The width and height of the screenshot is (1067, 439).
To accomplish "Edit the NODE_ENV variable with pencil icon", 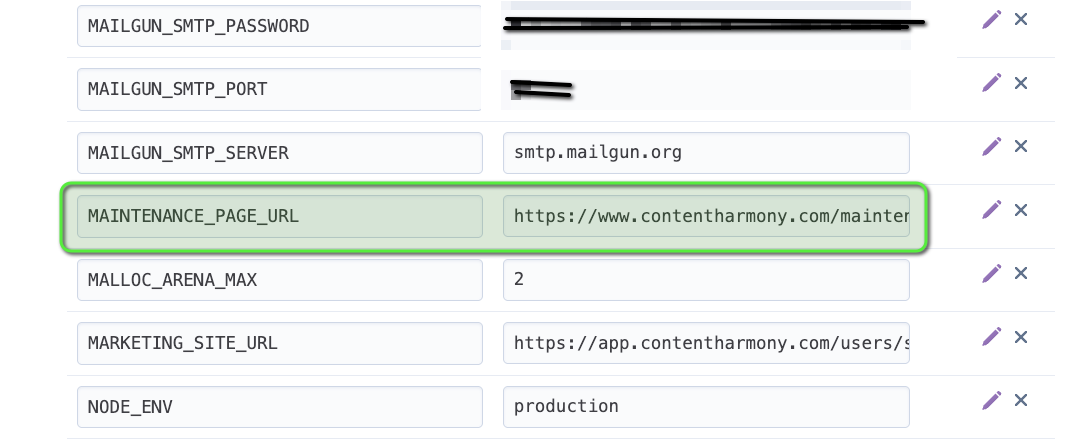I will (x=991, y=400).
